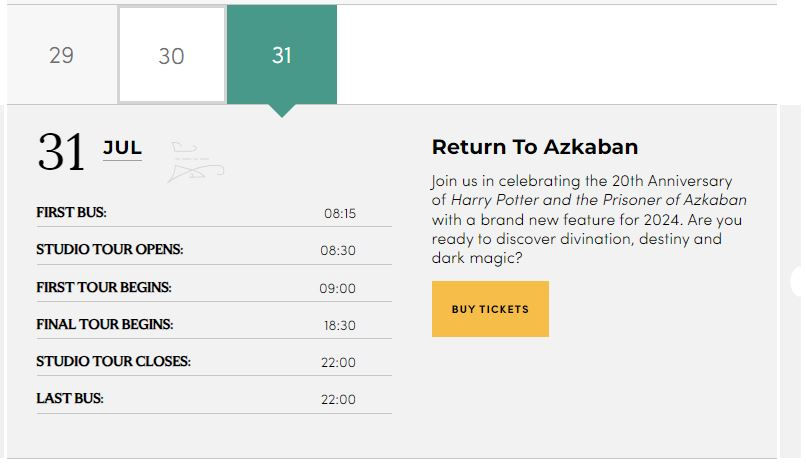Click the pointer triangle under date 31
The image size is (806, 466).
point(282,110)
